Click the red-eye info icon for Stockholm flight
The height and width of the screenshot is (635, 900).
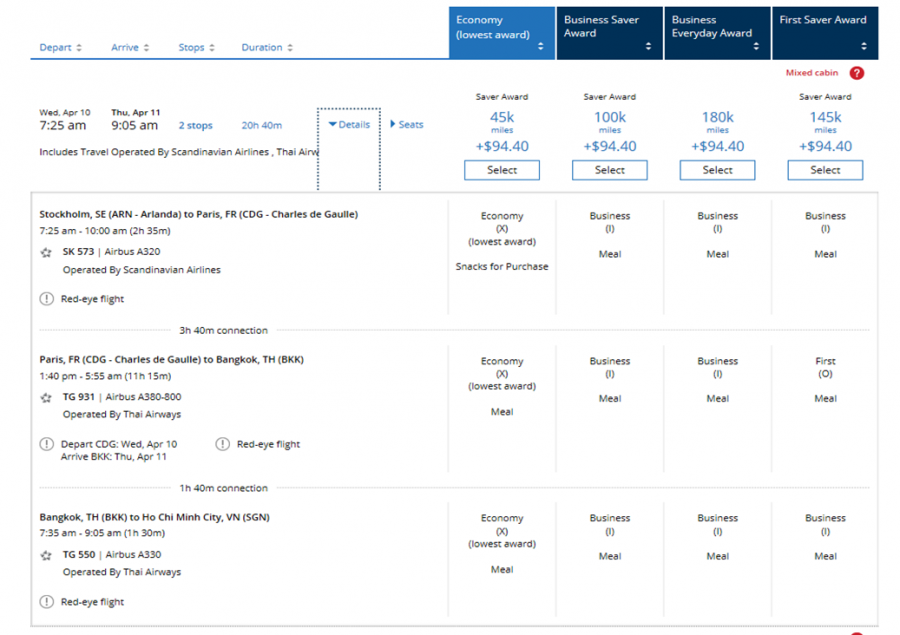coord(46,299)
